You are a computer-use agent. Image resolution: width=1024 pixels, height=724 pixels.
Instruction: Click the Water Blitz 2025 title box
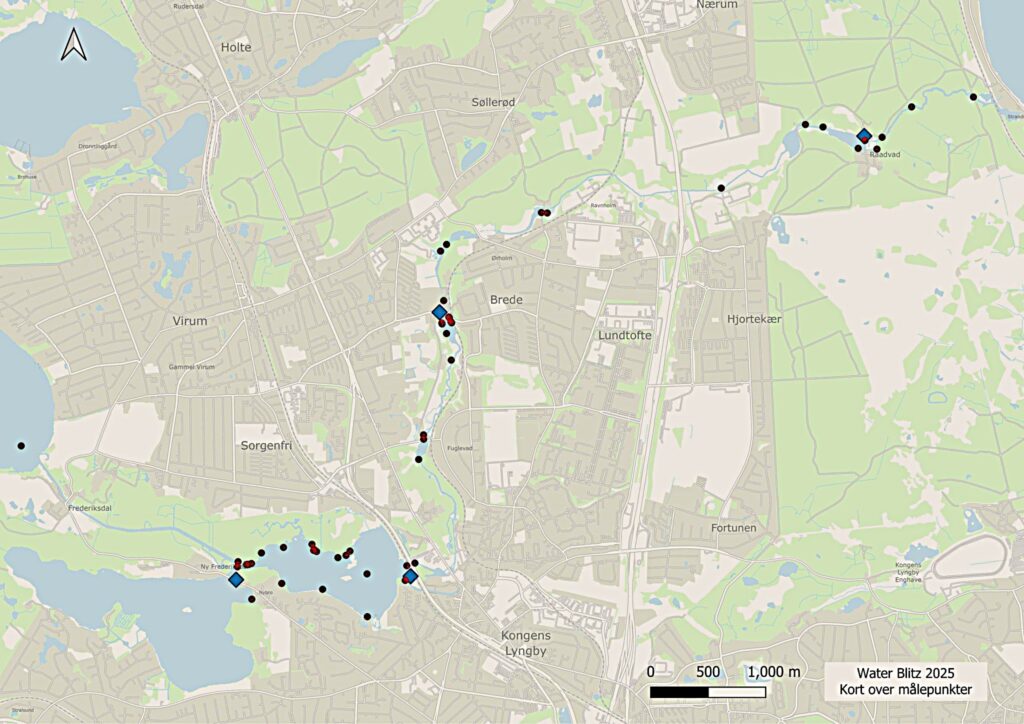906,681
